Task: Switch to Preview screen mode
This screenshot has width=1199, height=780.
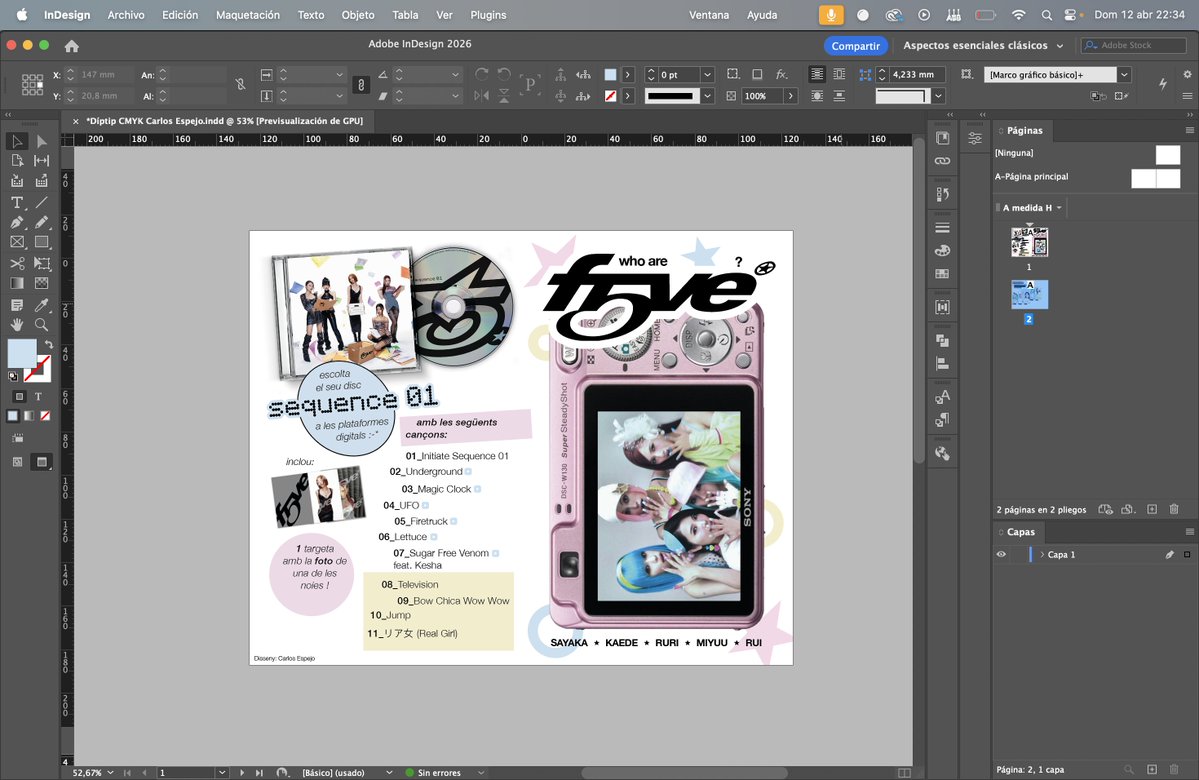Action: click(x=41, y=461)
